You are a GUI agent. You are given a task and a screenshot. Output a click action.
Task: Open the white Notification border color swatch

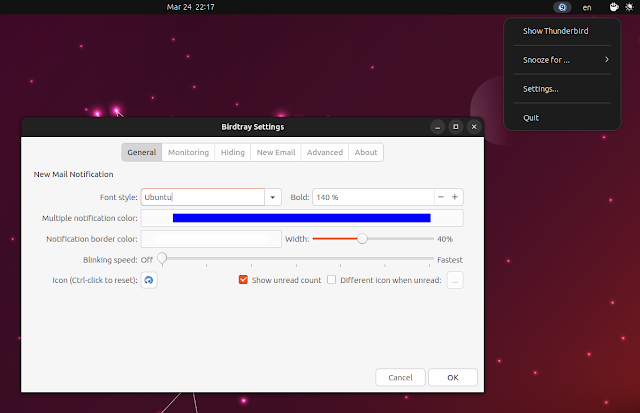(211, 239)
